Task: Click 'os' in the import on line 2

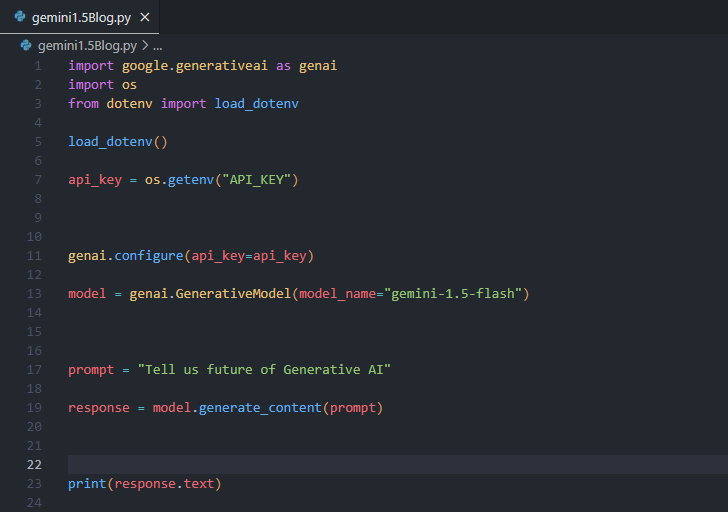Action: [x=130, y=85]
